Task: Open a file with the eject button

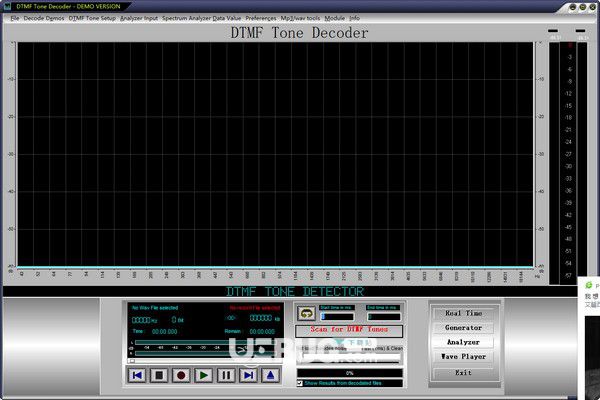Action: click(270, 375)
